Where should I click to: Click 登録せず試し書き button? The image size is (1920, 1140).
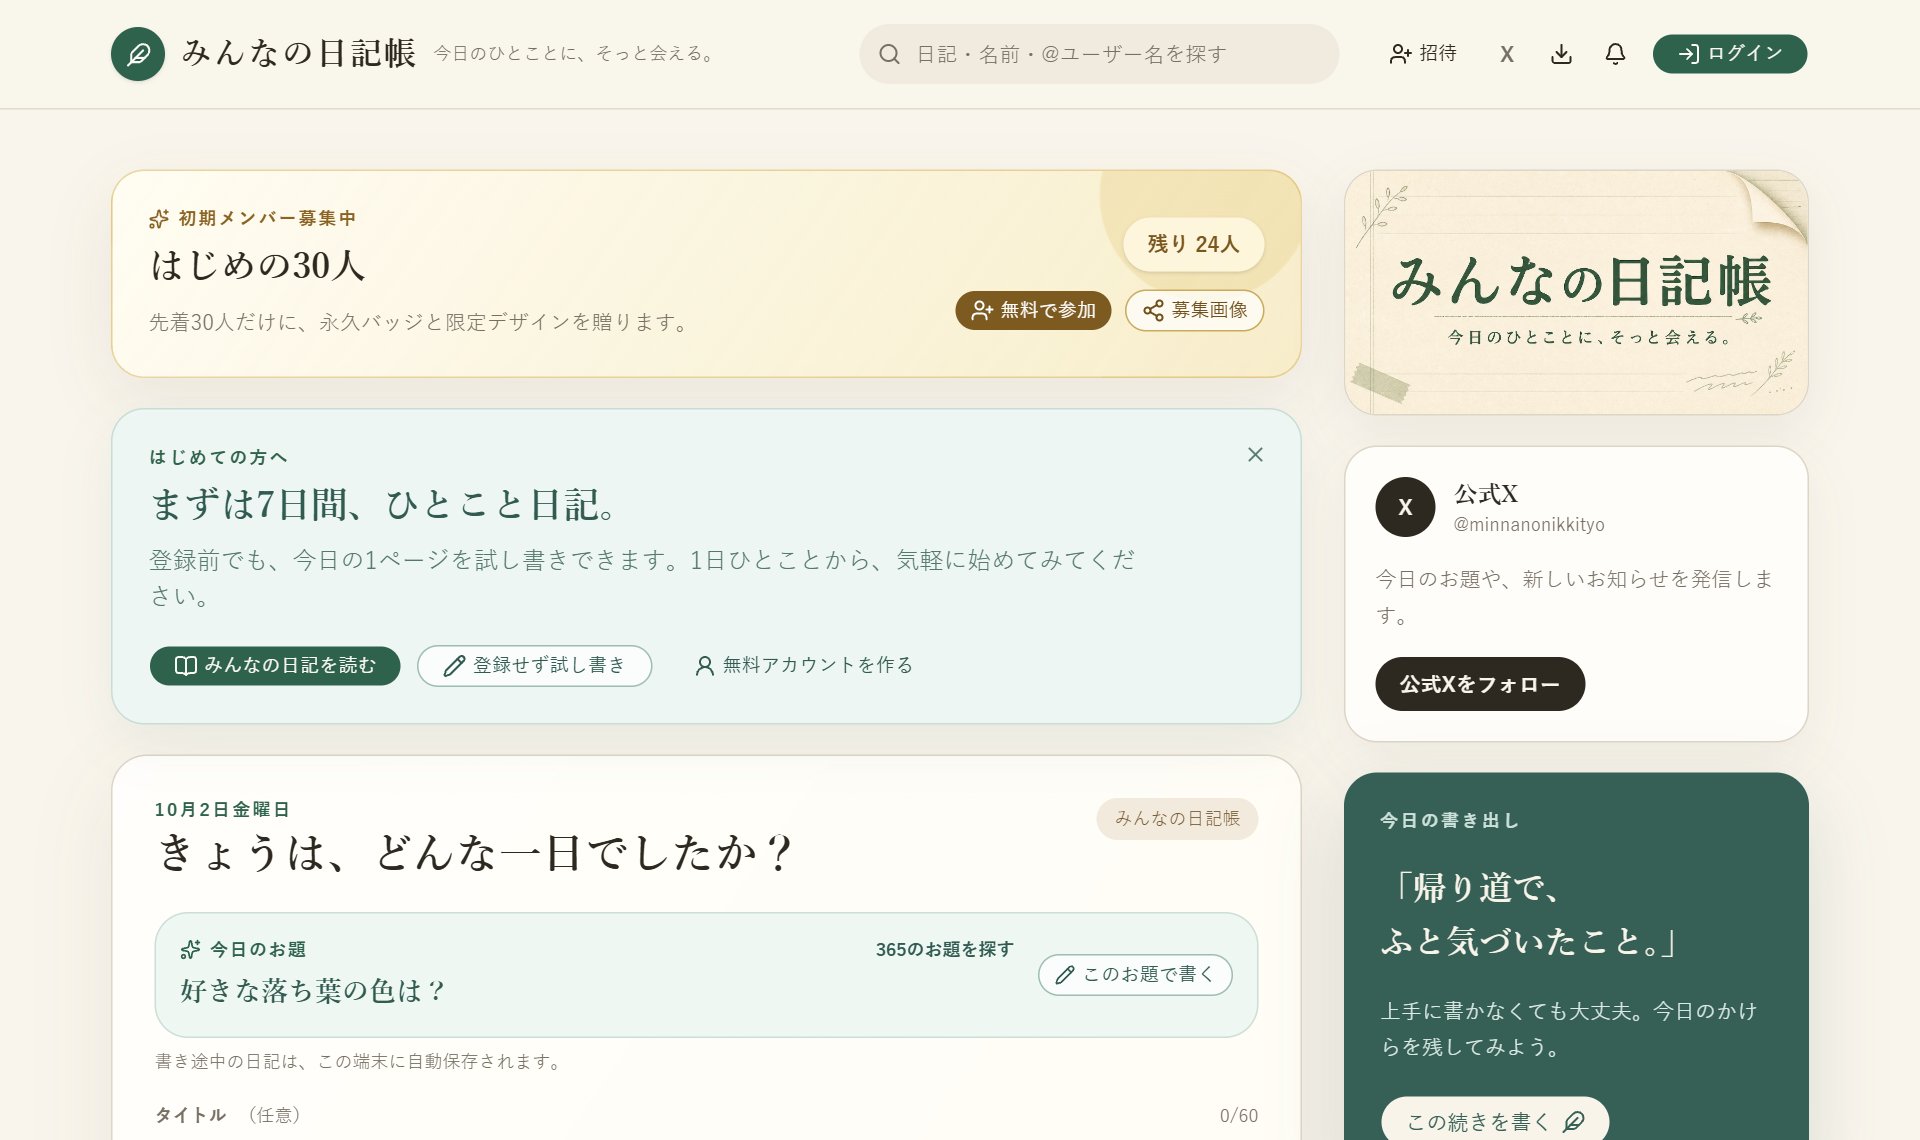point(535,666)
